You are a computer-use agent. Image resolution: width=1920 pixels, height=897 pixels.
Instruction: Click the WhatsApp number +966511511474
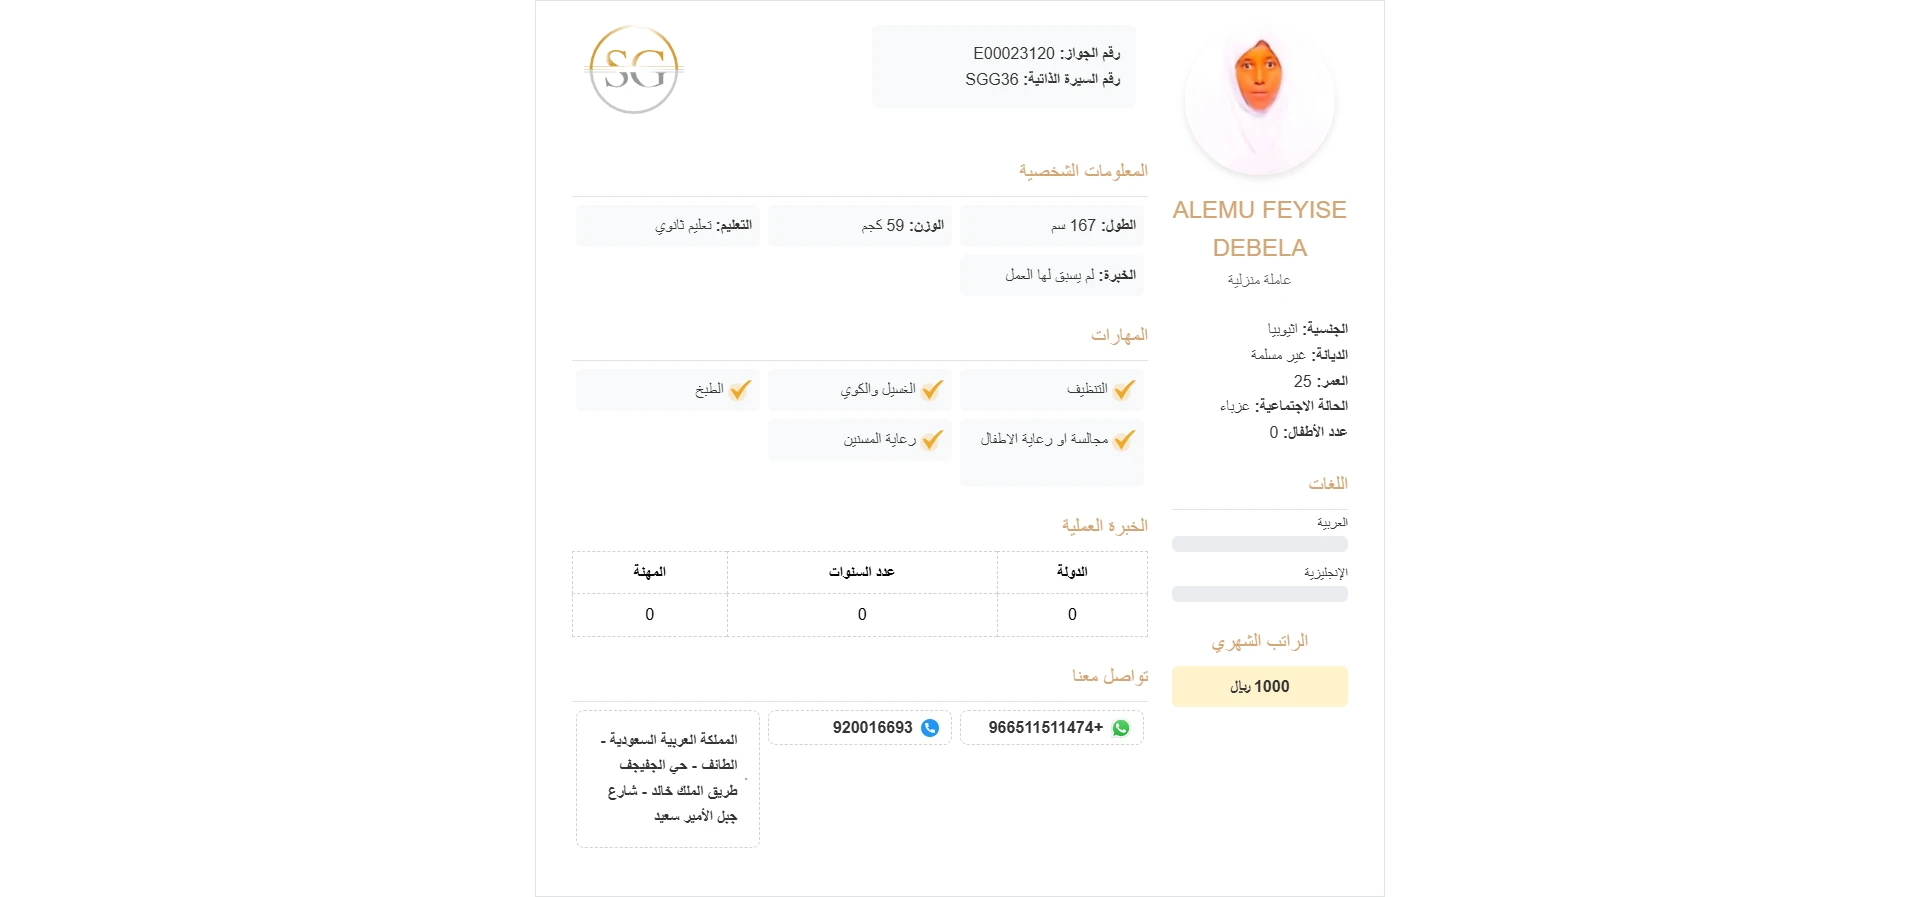pyautogui.click(x=1045, y=728)
